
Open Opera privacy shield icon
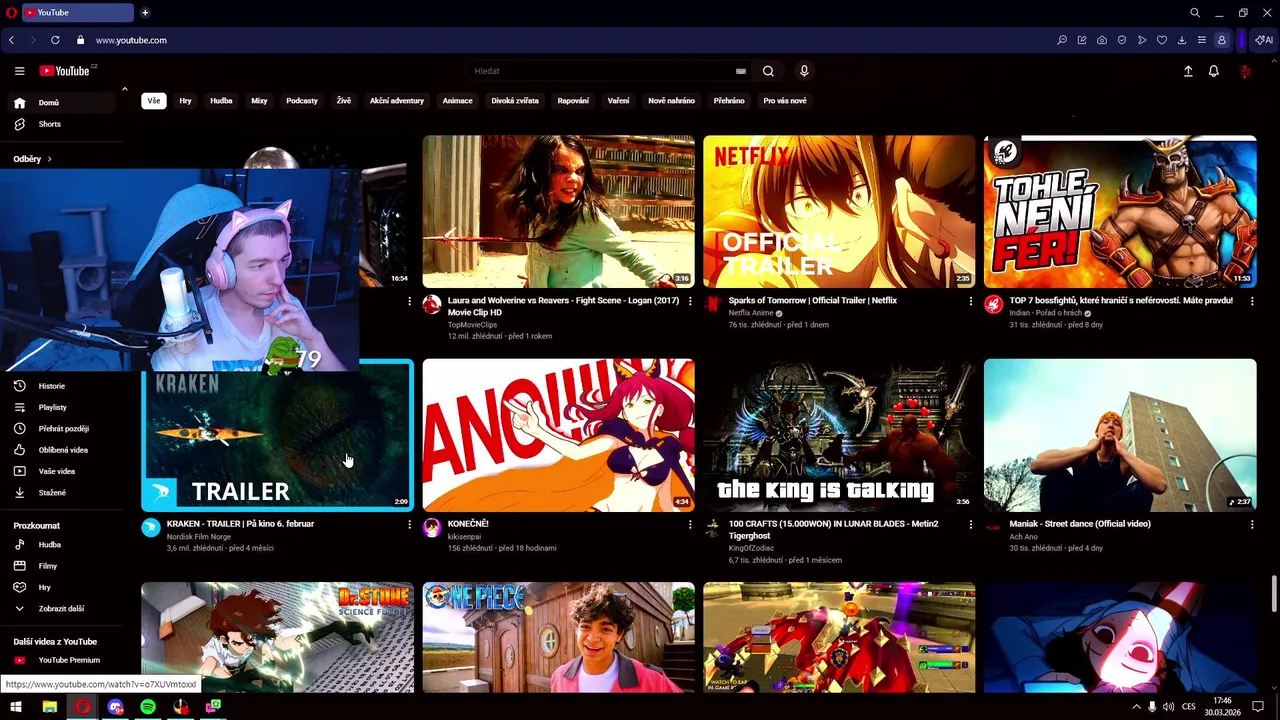1121,40
